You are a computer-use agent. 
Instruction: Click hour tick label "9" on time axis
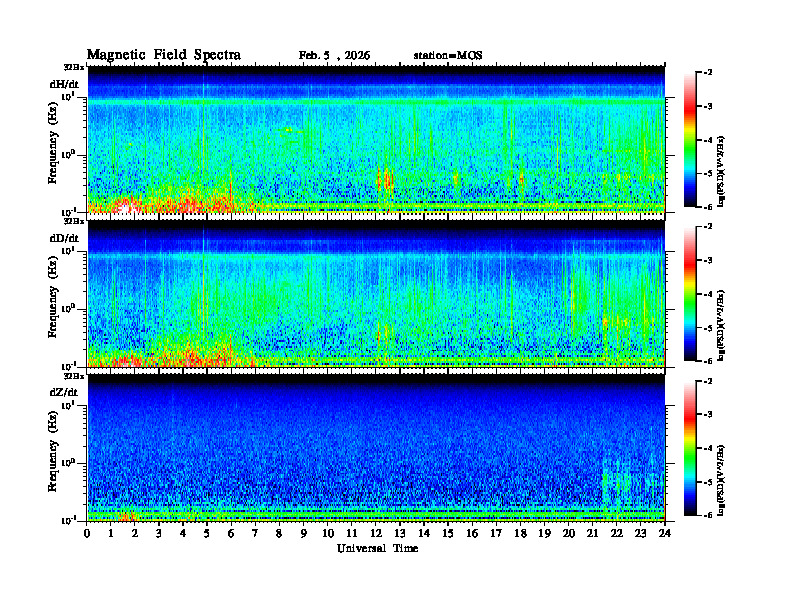pos(304,533)
